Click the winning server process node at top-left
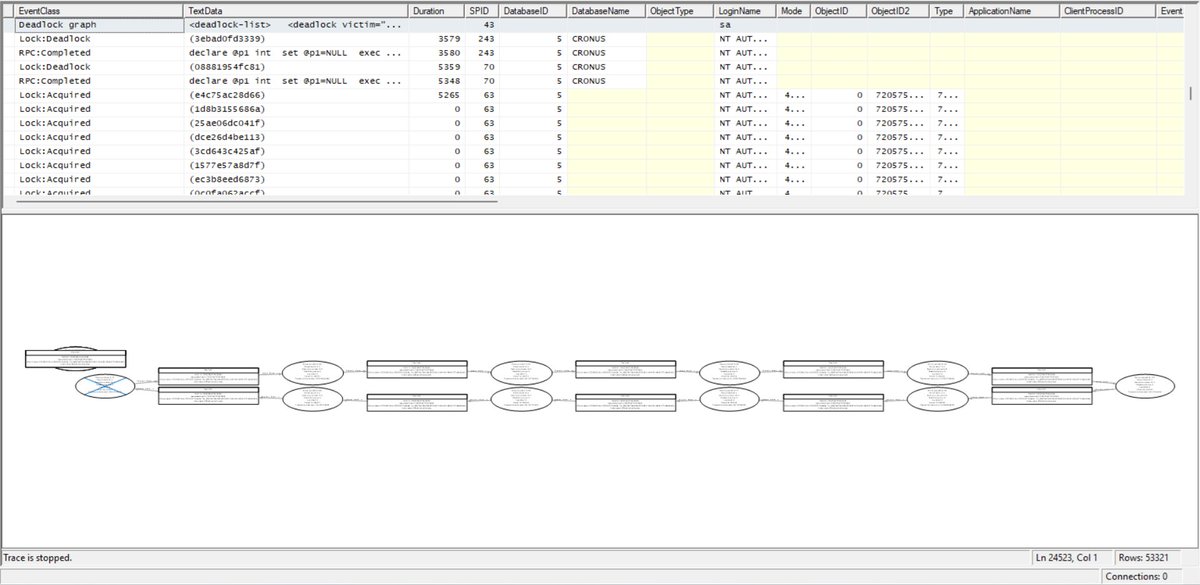This screenshot has height=585, width=1200. pos(75,357)
